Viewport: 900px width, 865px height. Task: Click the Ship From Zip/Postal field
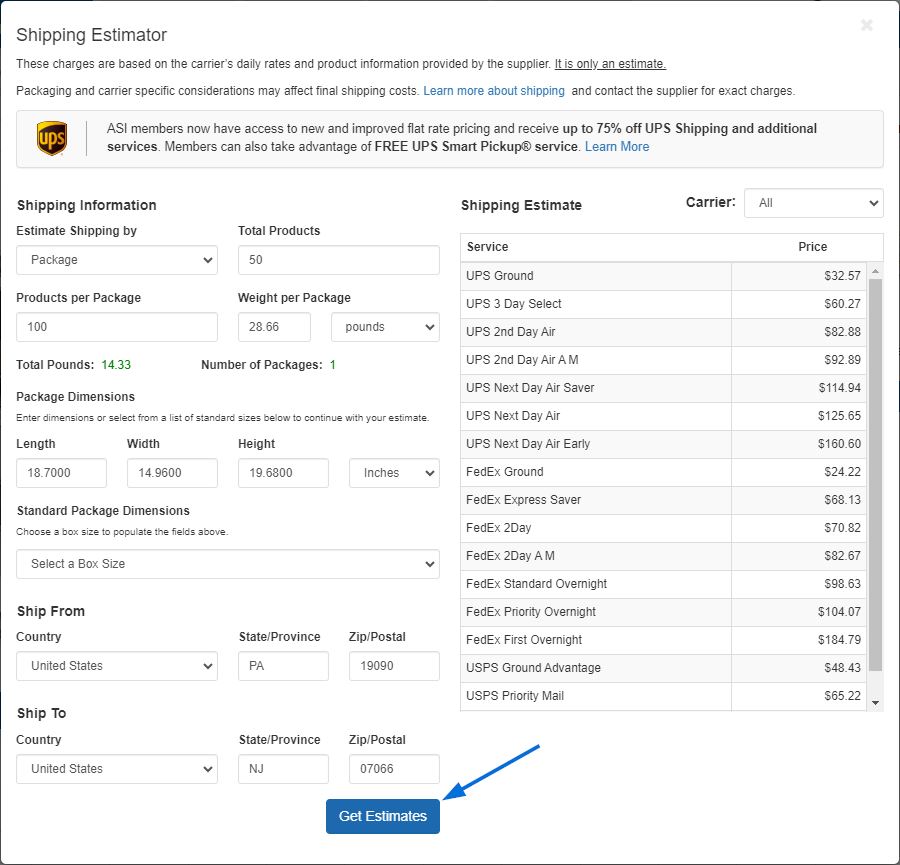(394, 666)
